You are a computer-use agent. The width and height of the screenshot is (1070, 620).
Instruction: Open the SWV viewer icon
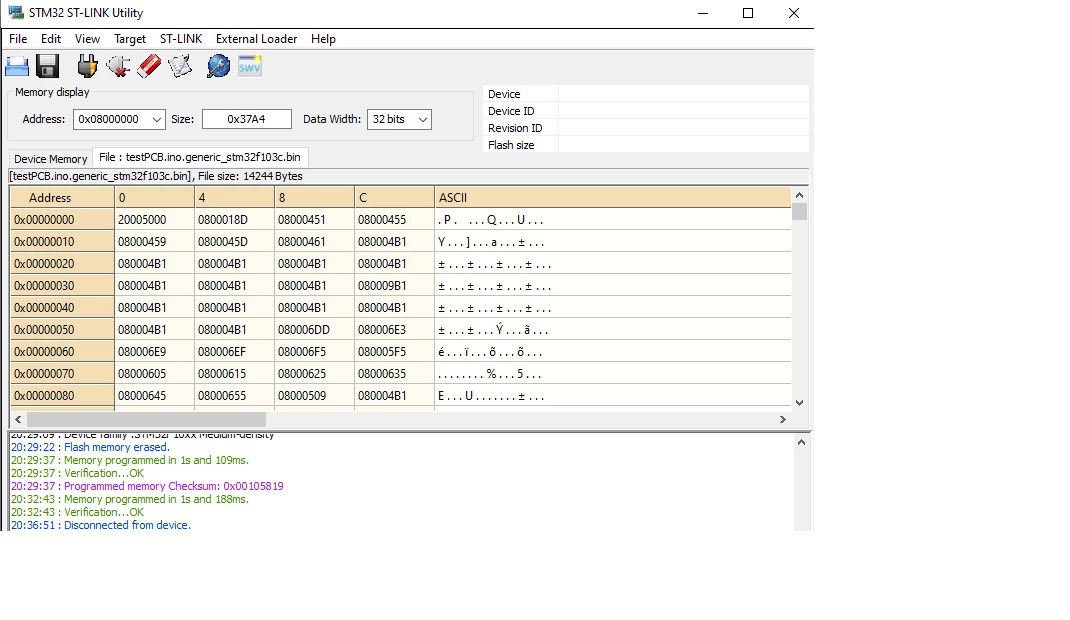250,66
